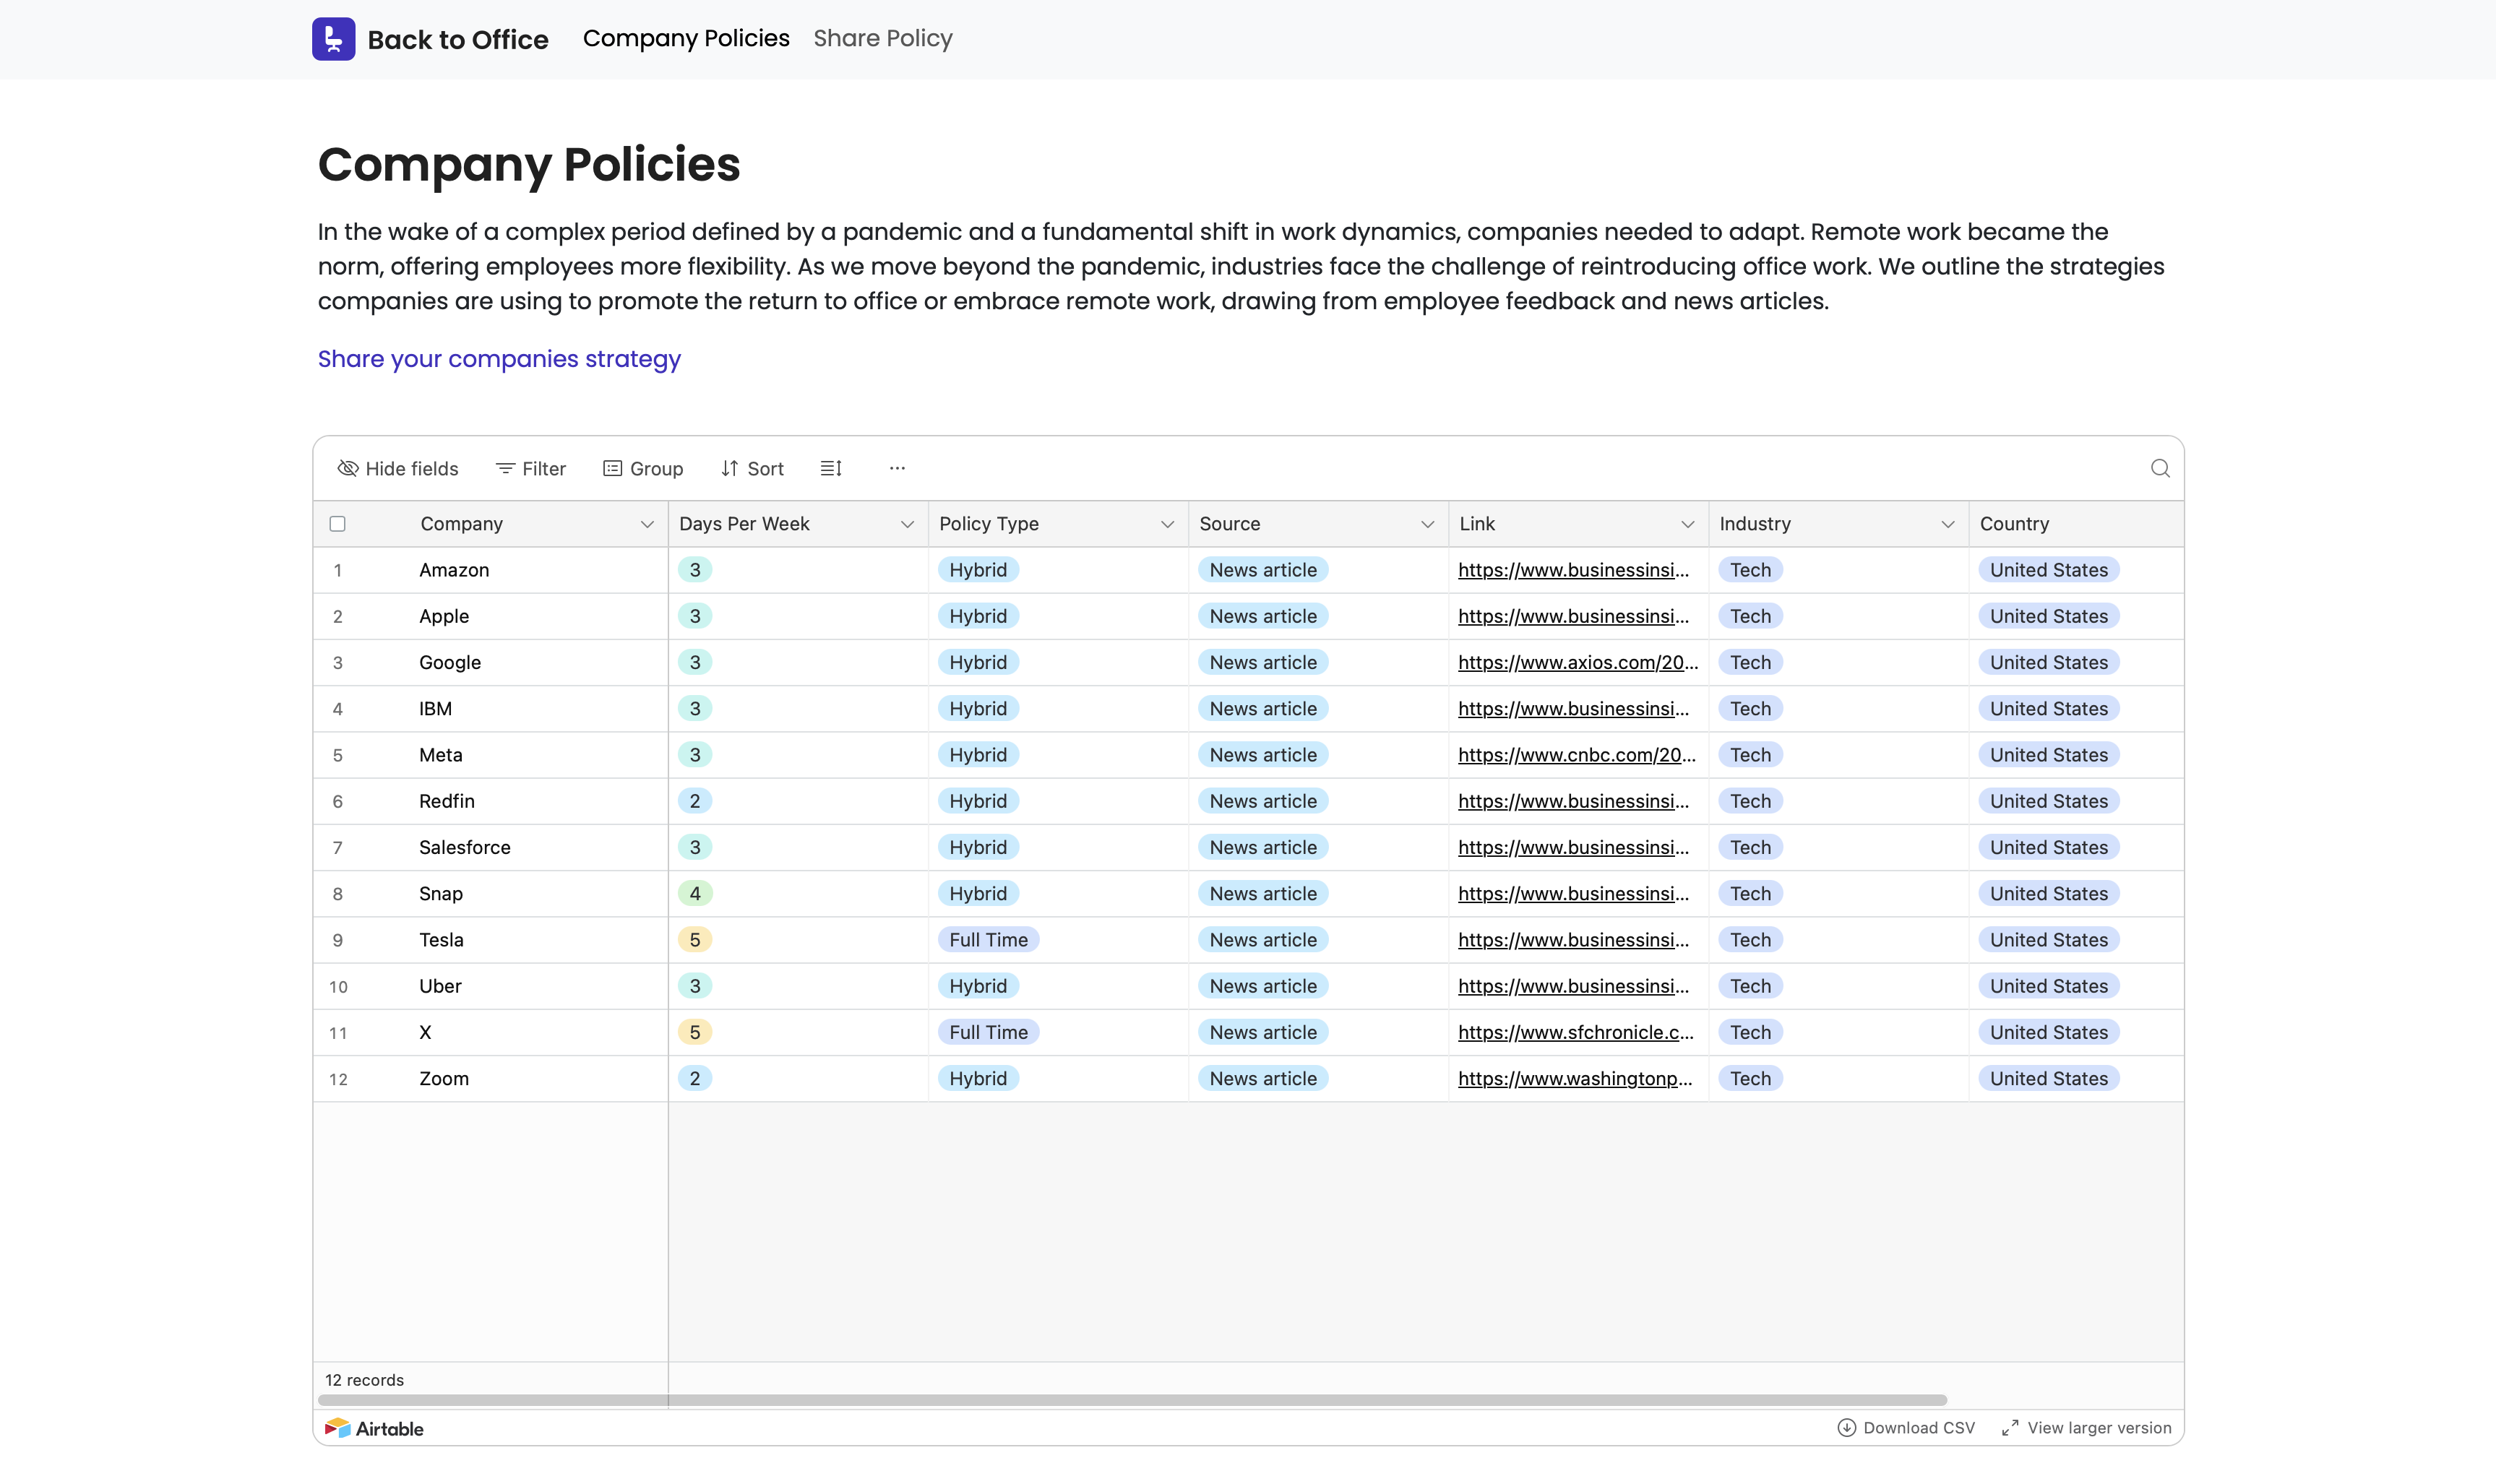Expand the Days Per Week column dropdown

pyautogui.click(x=907, y=524)
